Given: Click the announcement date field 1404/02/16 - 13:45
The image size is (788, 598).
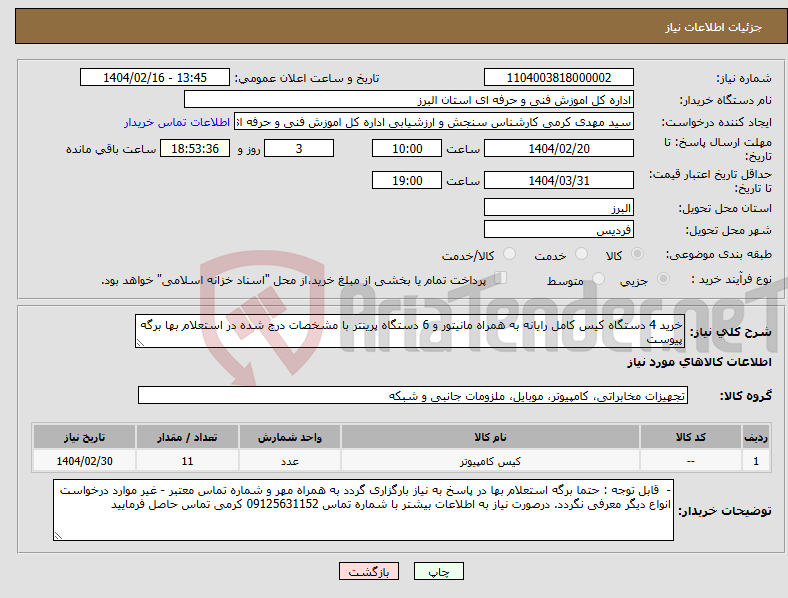Looking at the screenshot, I should coord(155,77).
